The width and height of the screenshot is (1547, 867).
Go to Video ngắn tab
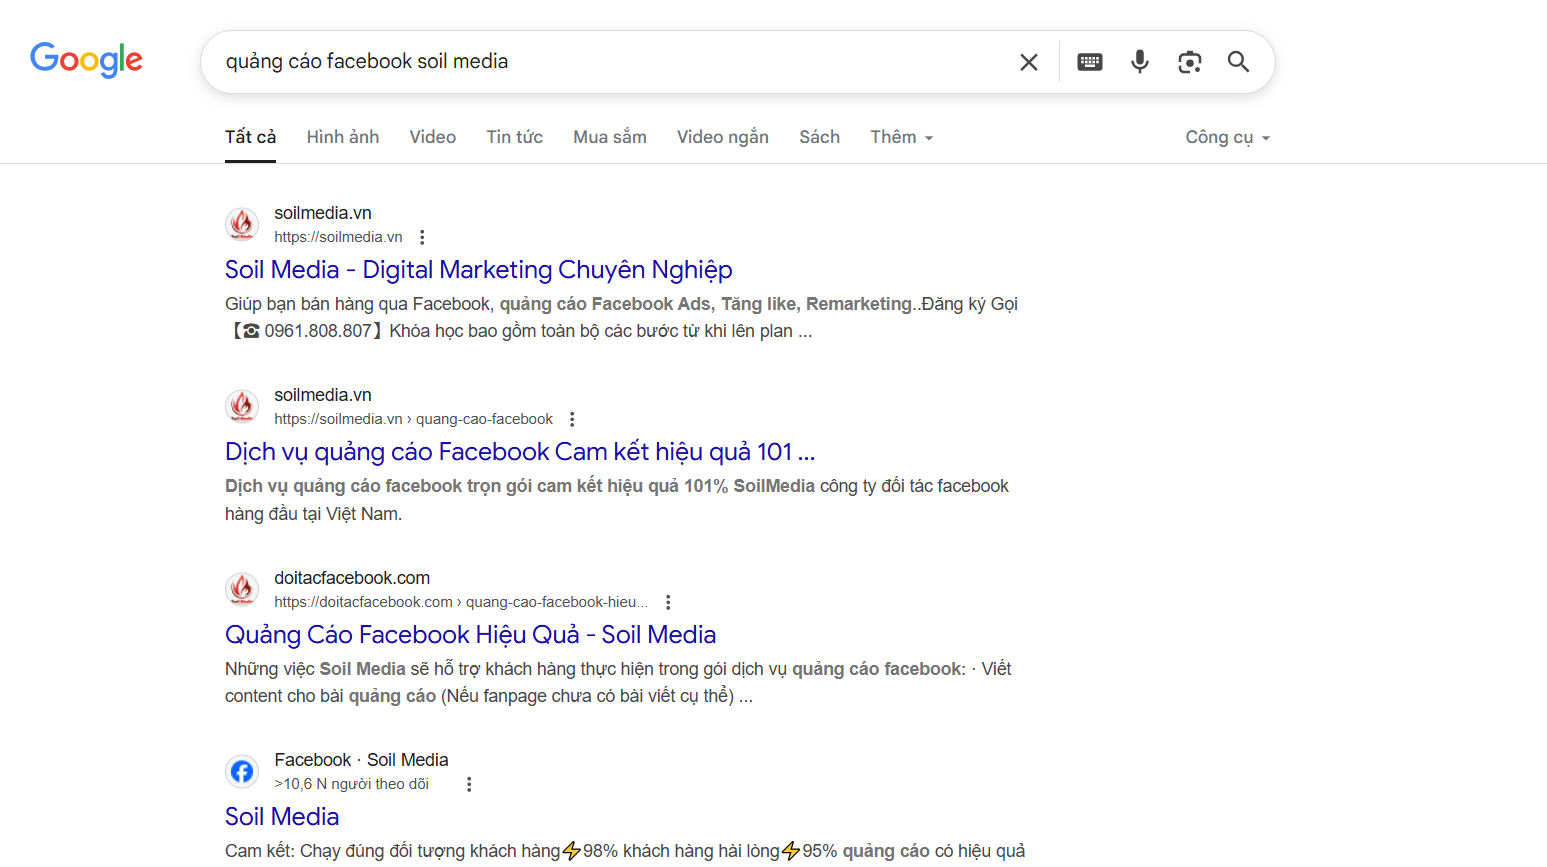click(723, 137)
